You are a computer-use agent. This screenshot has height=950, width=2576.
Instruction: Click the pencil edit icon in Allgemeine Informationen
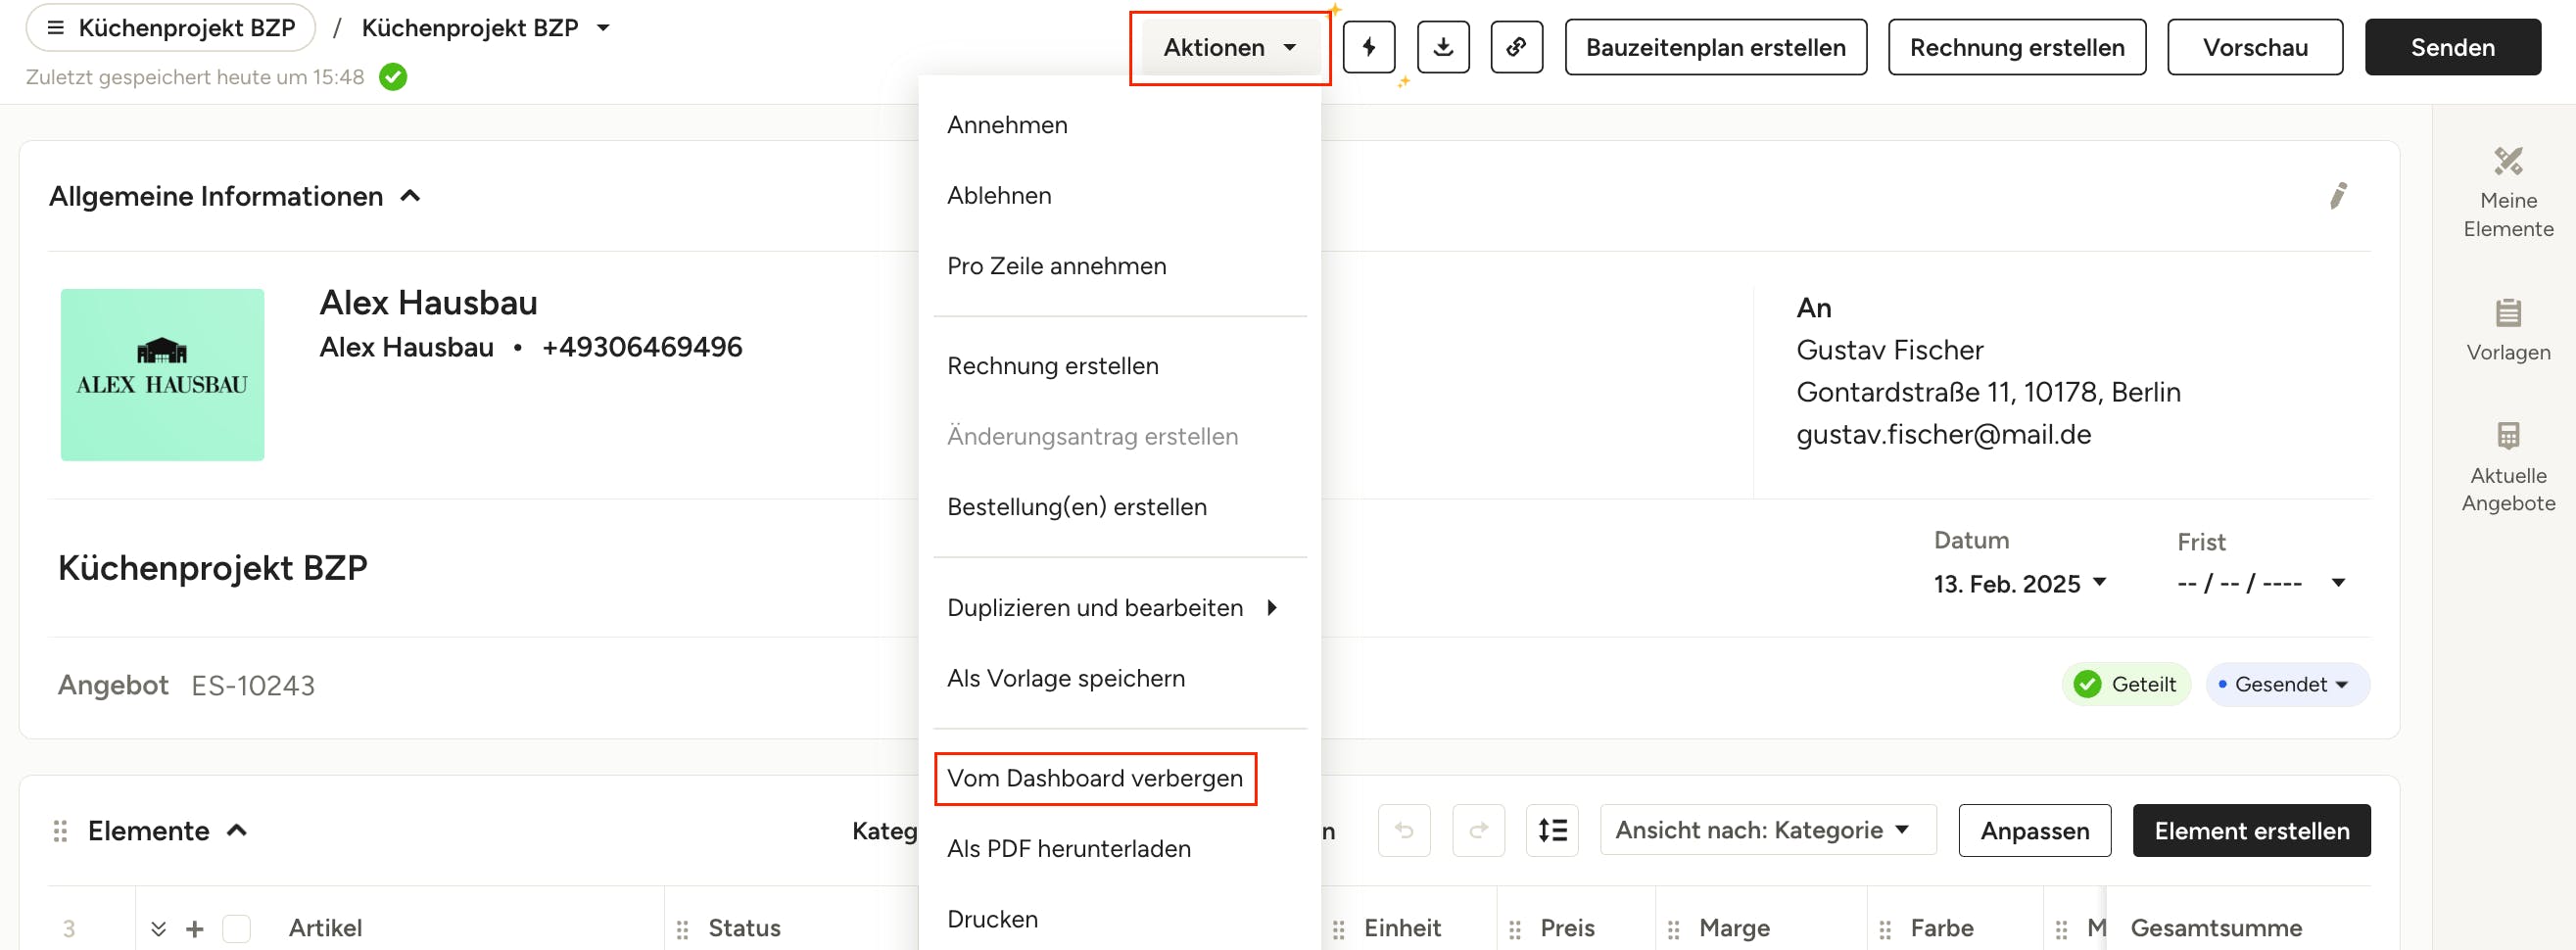2337,196
